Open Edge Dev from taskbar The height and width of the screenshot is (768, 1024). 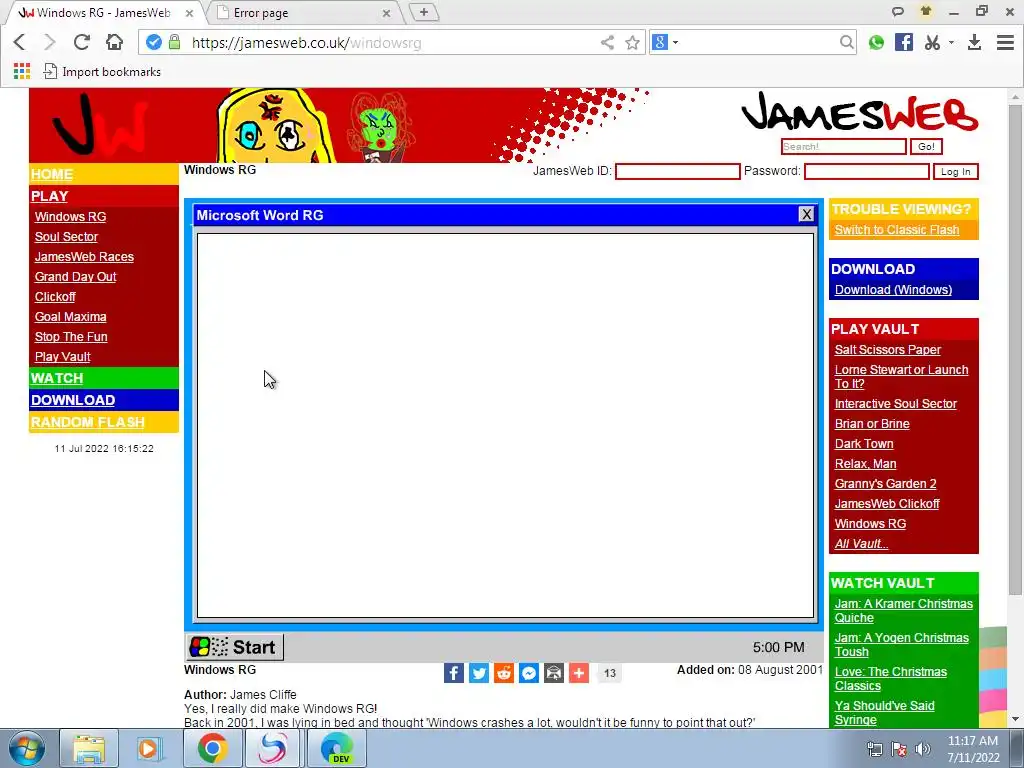click(337, 748)
